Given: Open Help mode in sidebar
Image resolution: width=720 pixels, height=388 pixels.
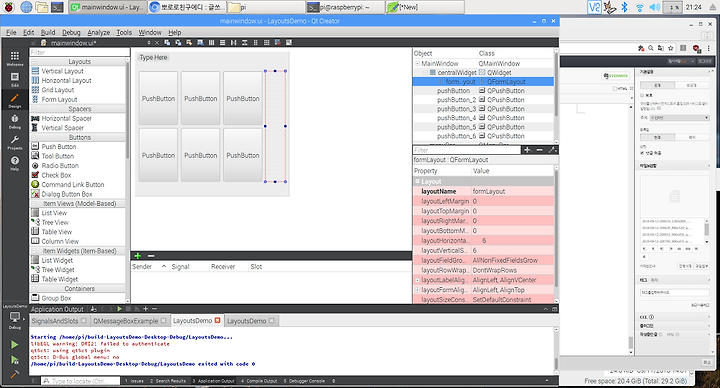Looking at the screenshot, I should (15, 163).
